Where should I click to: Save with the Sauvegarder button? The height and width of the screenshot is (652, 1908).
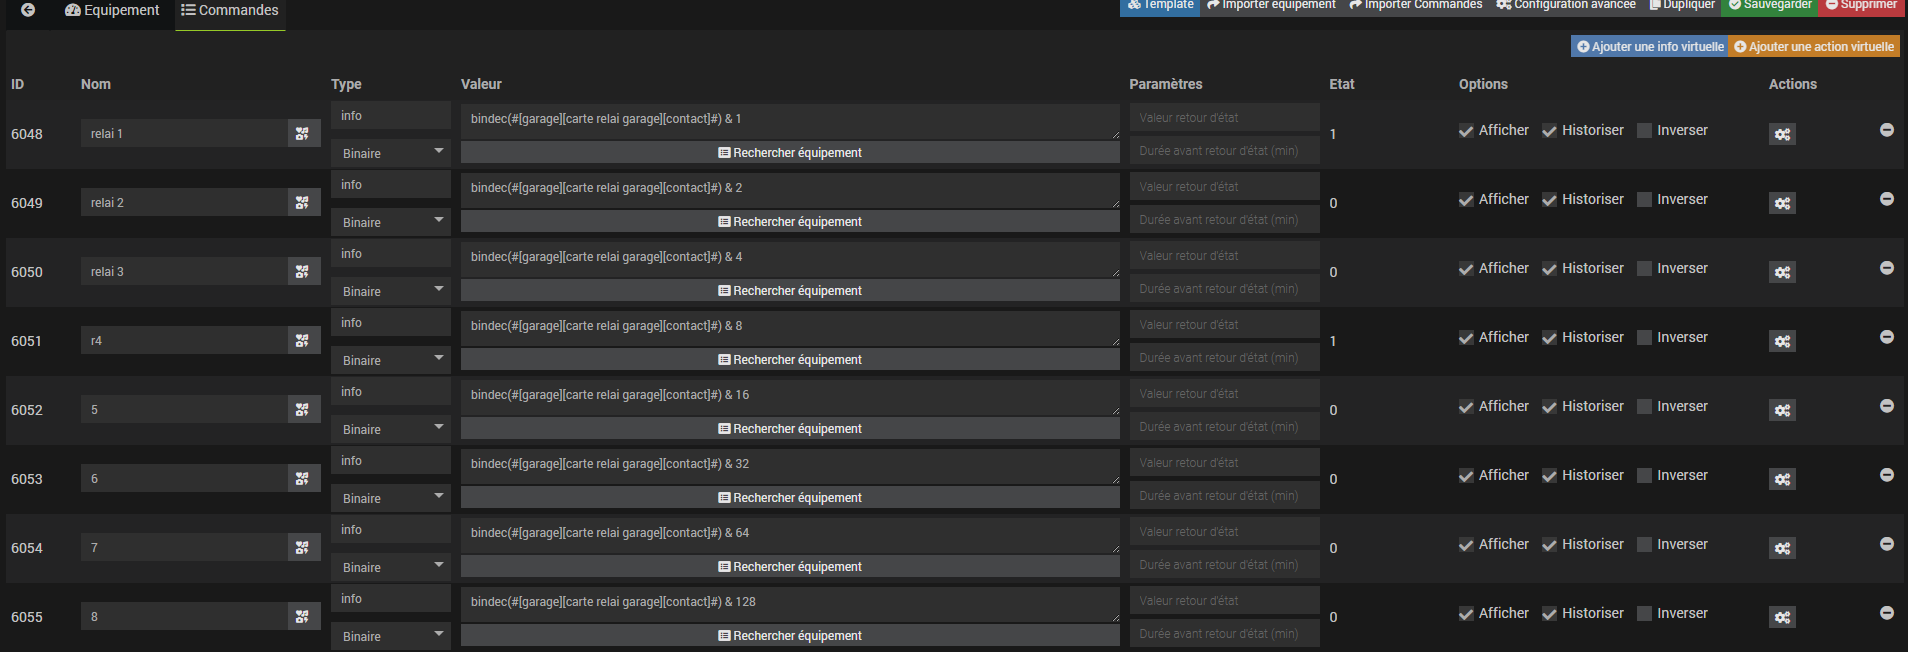coord(1770,6)
